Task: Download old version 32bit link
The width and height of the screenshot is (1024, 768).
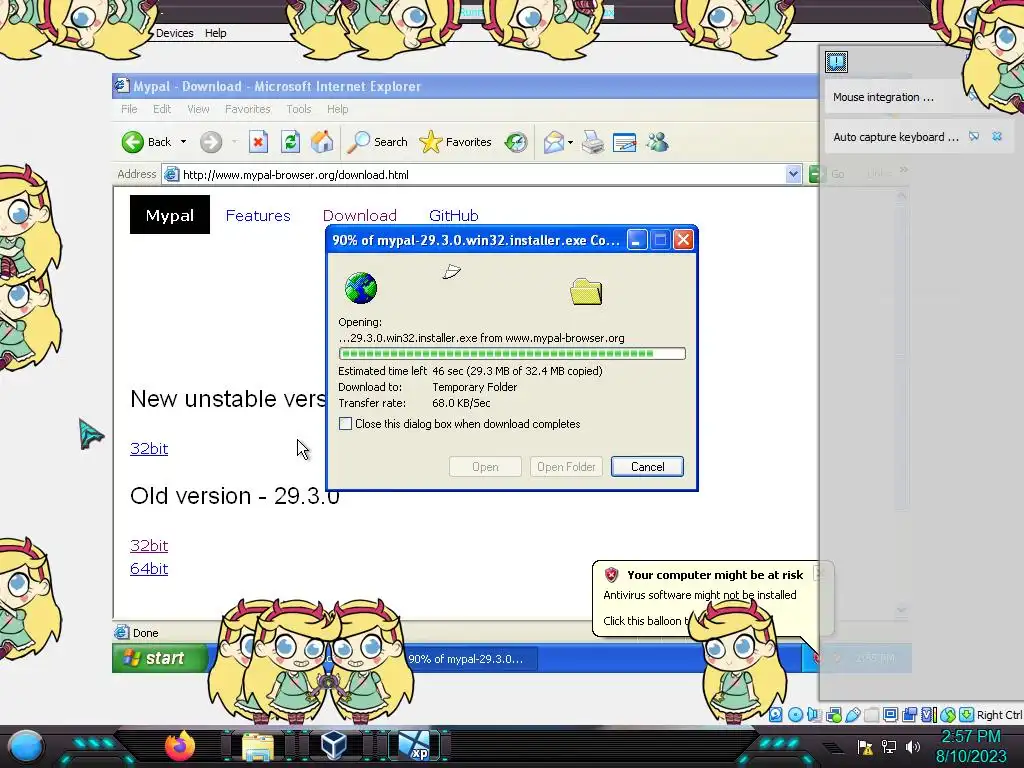Action: pos(149,545)
